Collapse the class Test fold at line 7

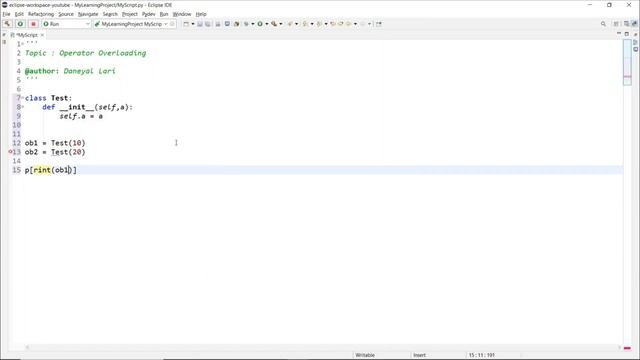(22, 98)
